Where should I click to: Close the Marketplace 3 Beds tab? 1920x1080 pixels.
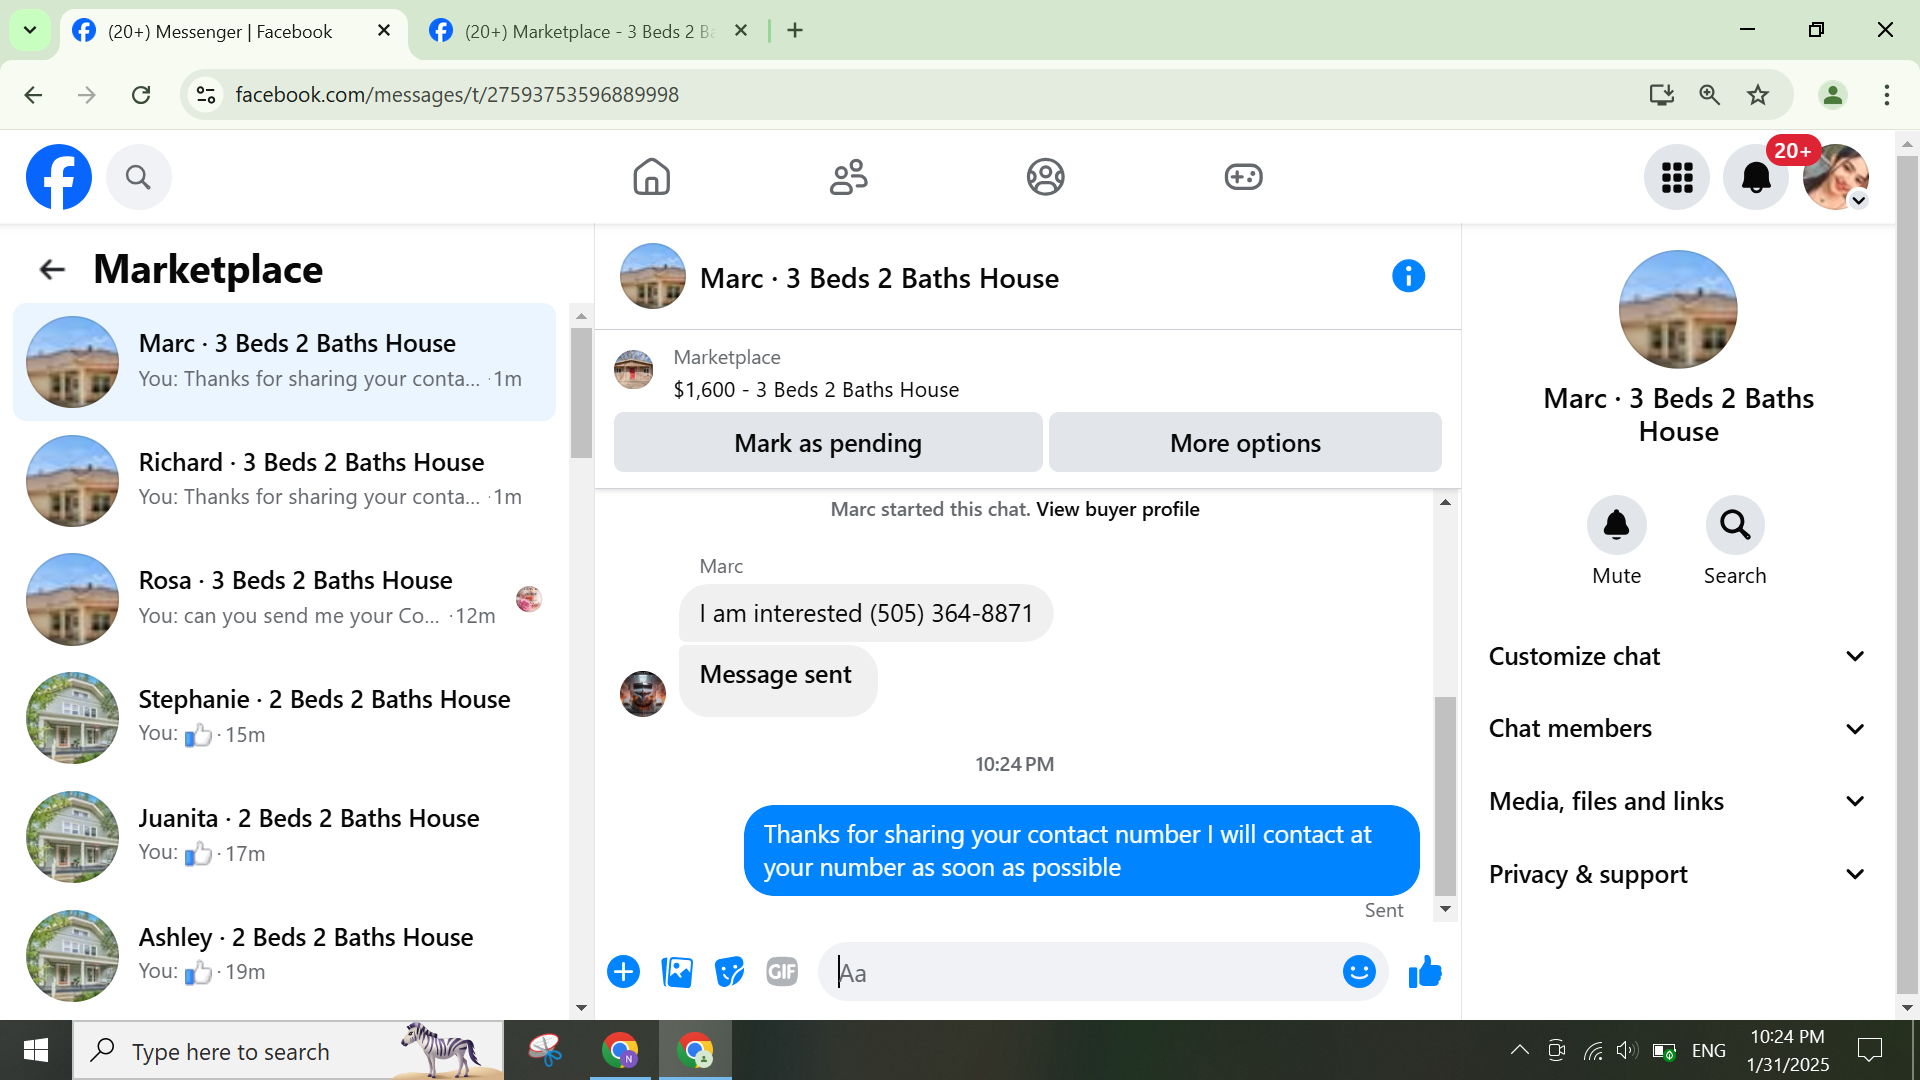741,31
